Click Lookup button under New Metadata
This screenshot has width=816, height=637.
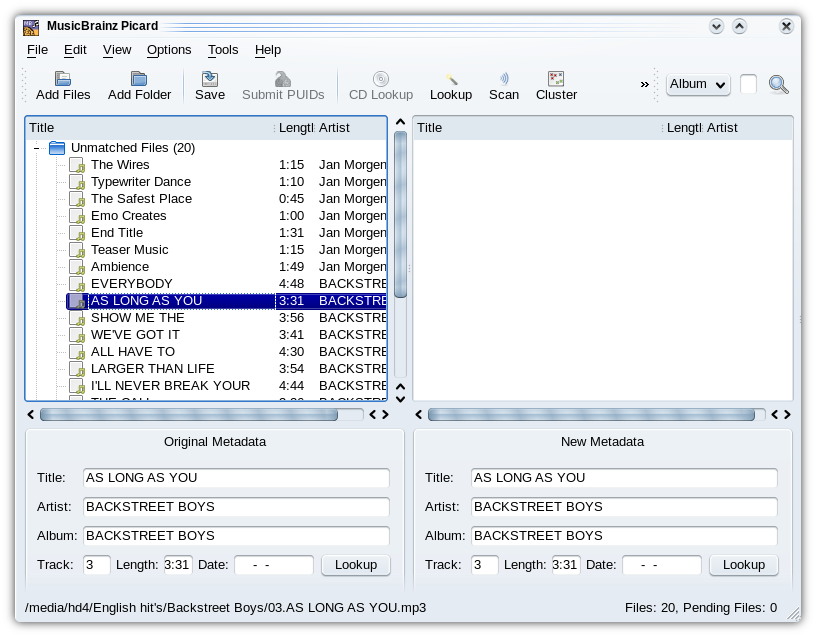tap(743, 565)
